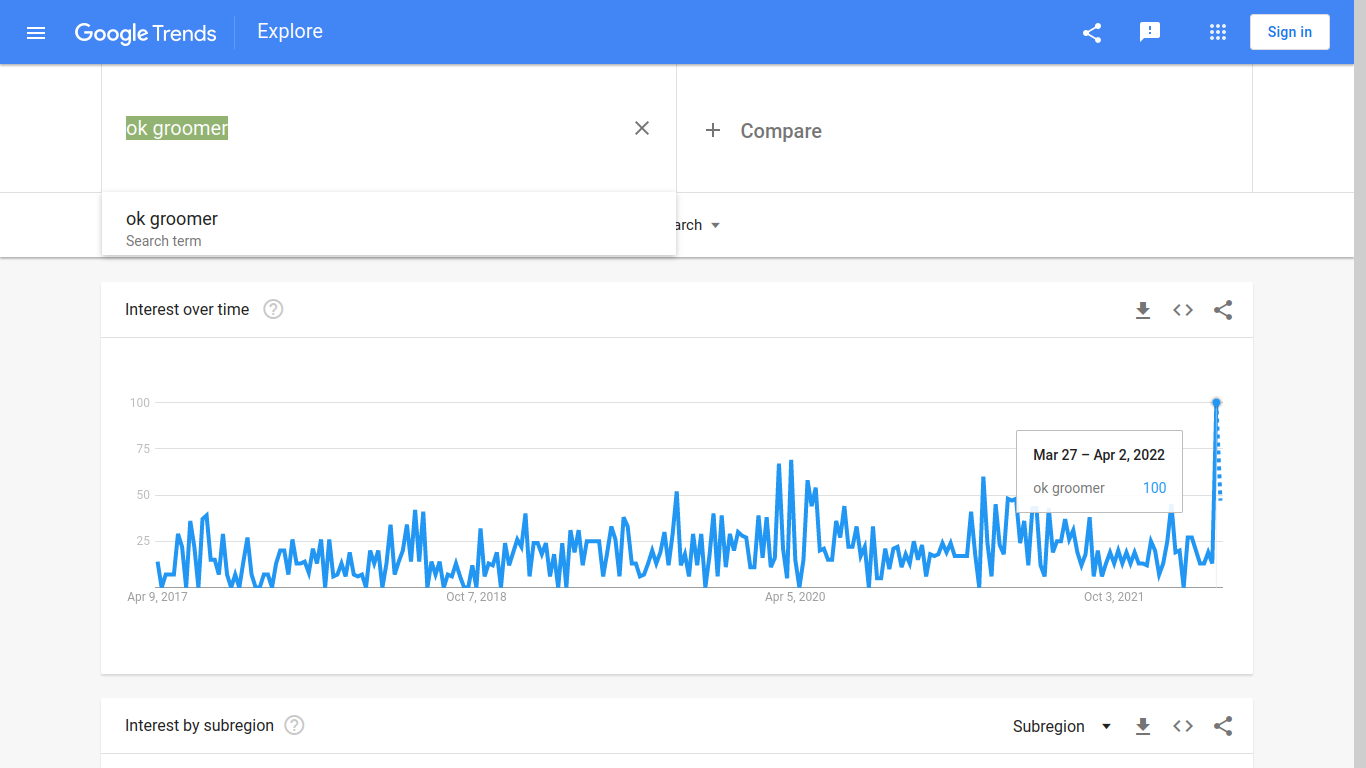
Task: Add a comparison term via Compare
Action: pos(781,131)
